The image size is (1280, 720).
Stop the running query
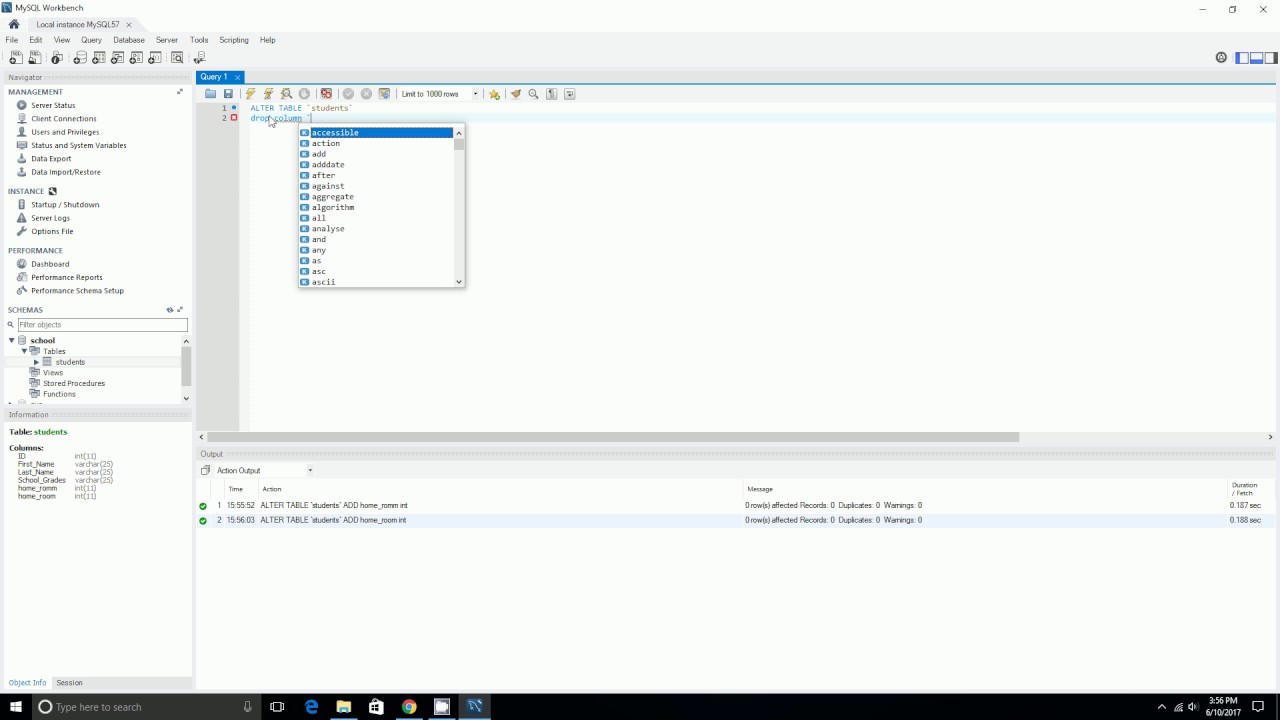(x=304, y=94)
